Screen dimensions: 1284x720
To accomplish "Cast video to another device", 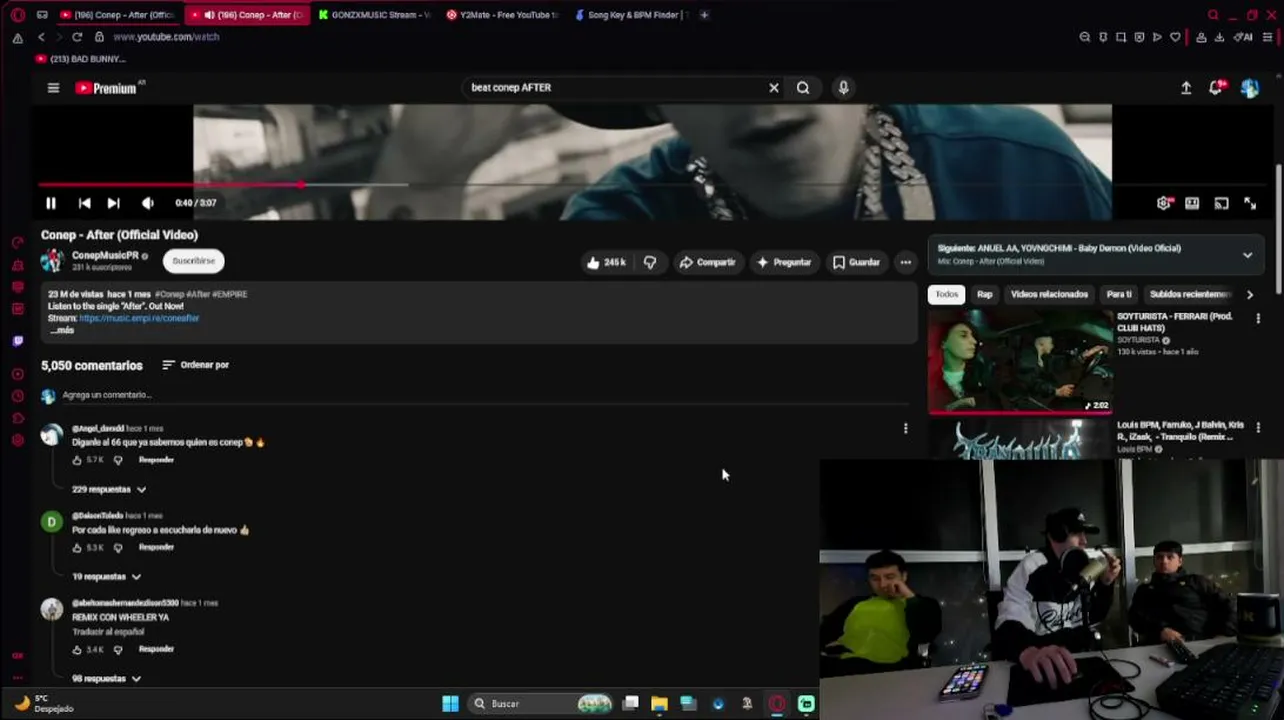I will 1221,203.
